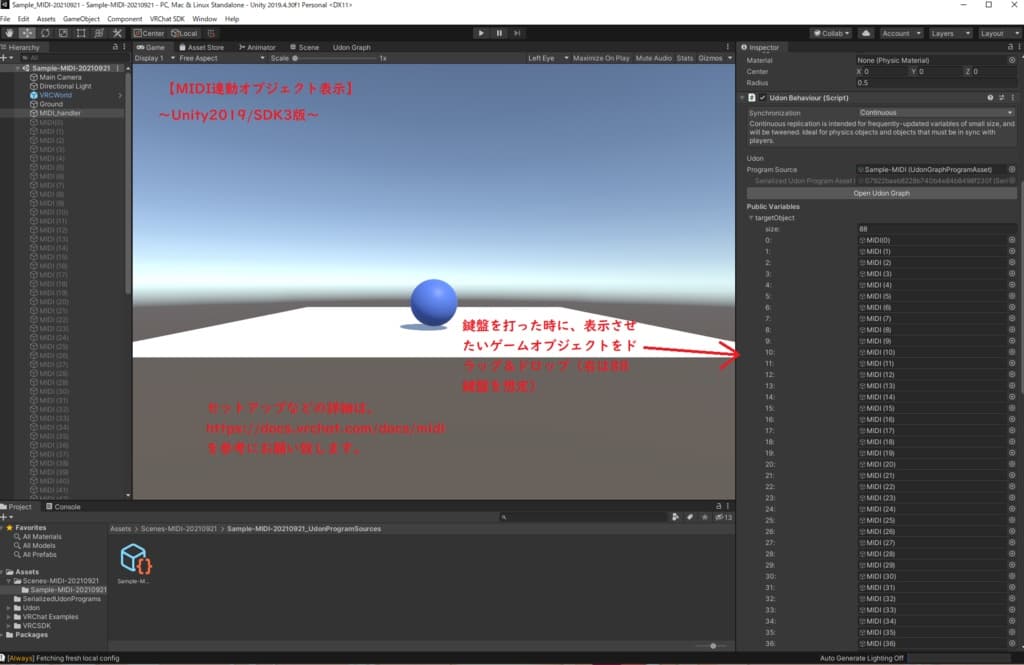Click object picker for Physic Material field
This screenshot has height=665, width=1024.
pyautogui.click(x=1011, y=60)
